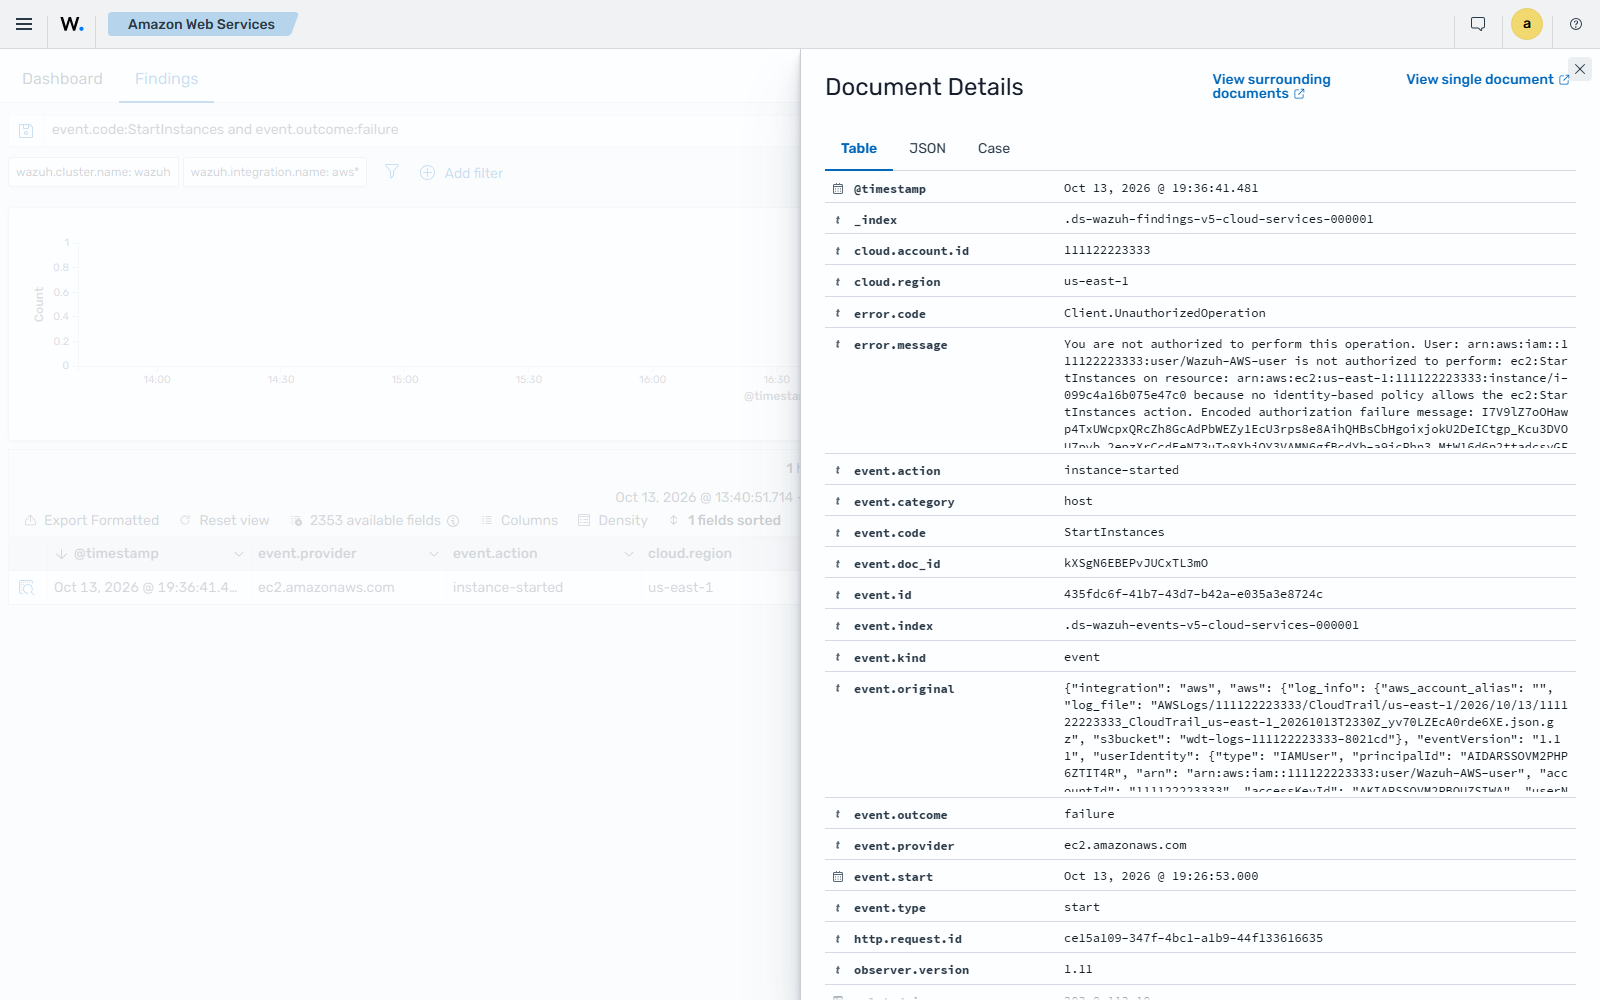Open the event.provider column header menu chevron
The width and height of the screenshot is (1600, 1000).
click(433, 554)
